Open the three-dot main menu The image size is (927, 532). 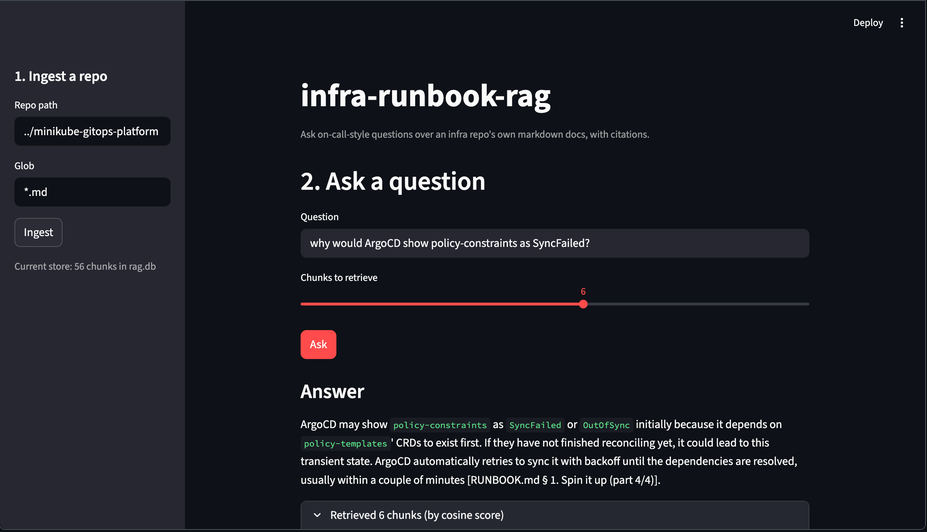pos(902,22)
